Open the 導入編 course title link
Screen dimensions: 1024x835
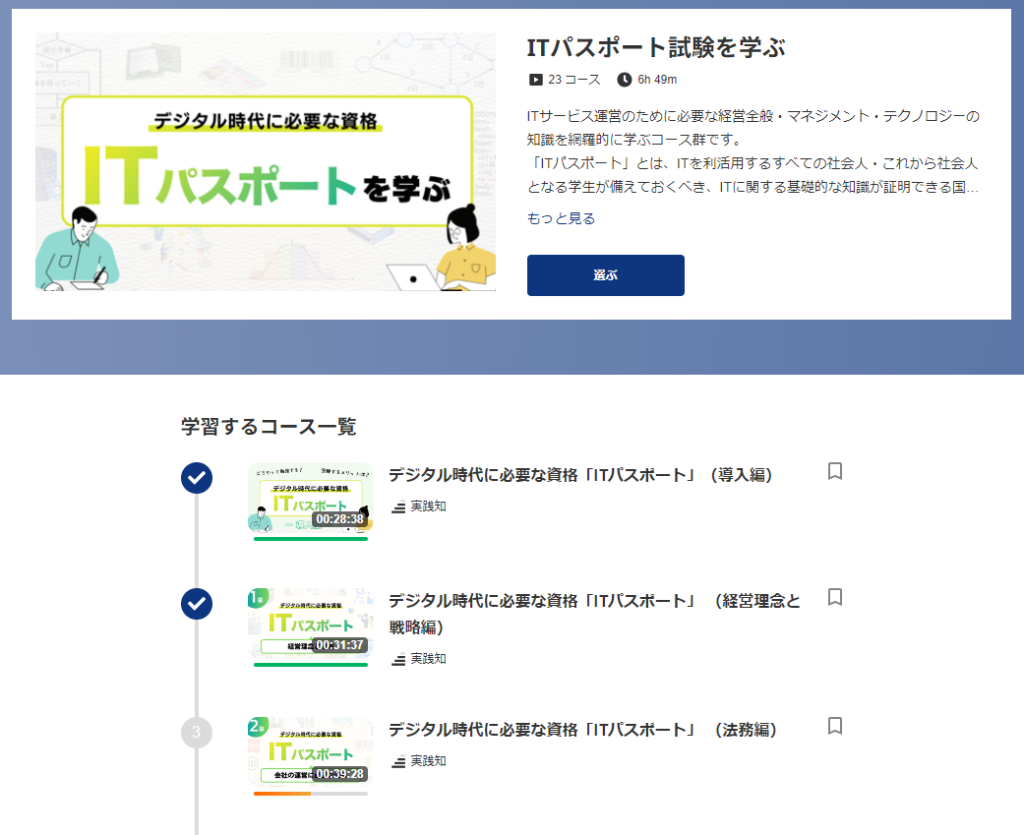tap(580, 475)
